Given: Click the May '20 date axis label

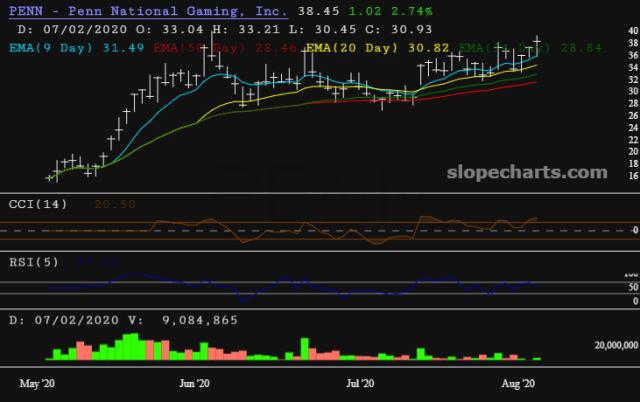Looking at the screenshot, I should [x=38, y=383].
